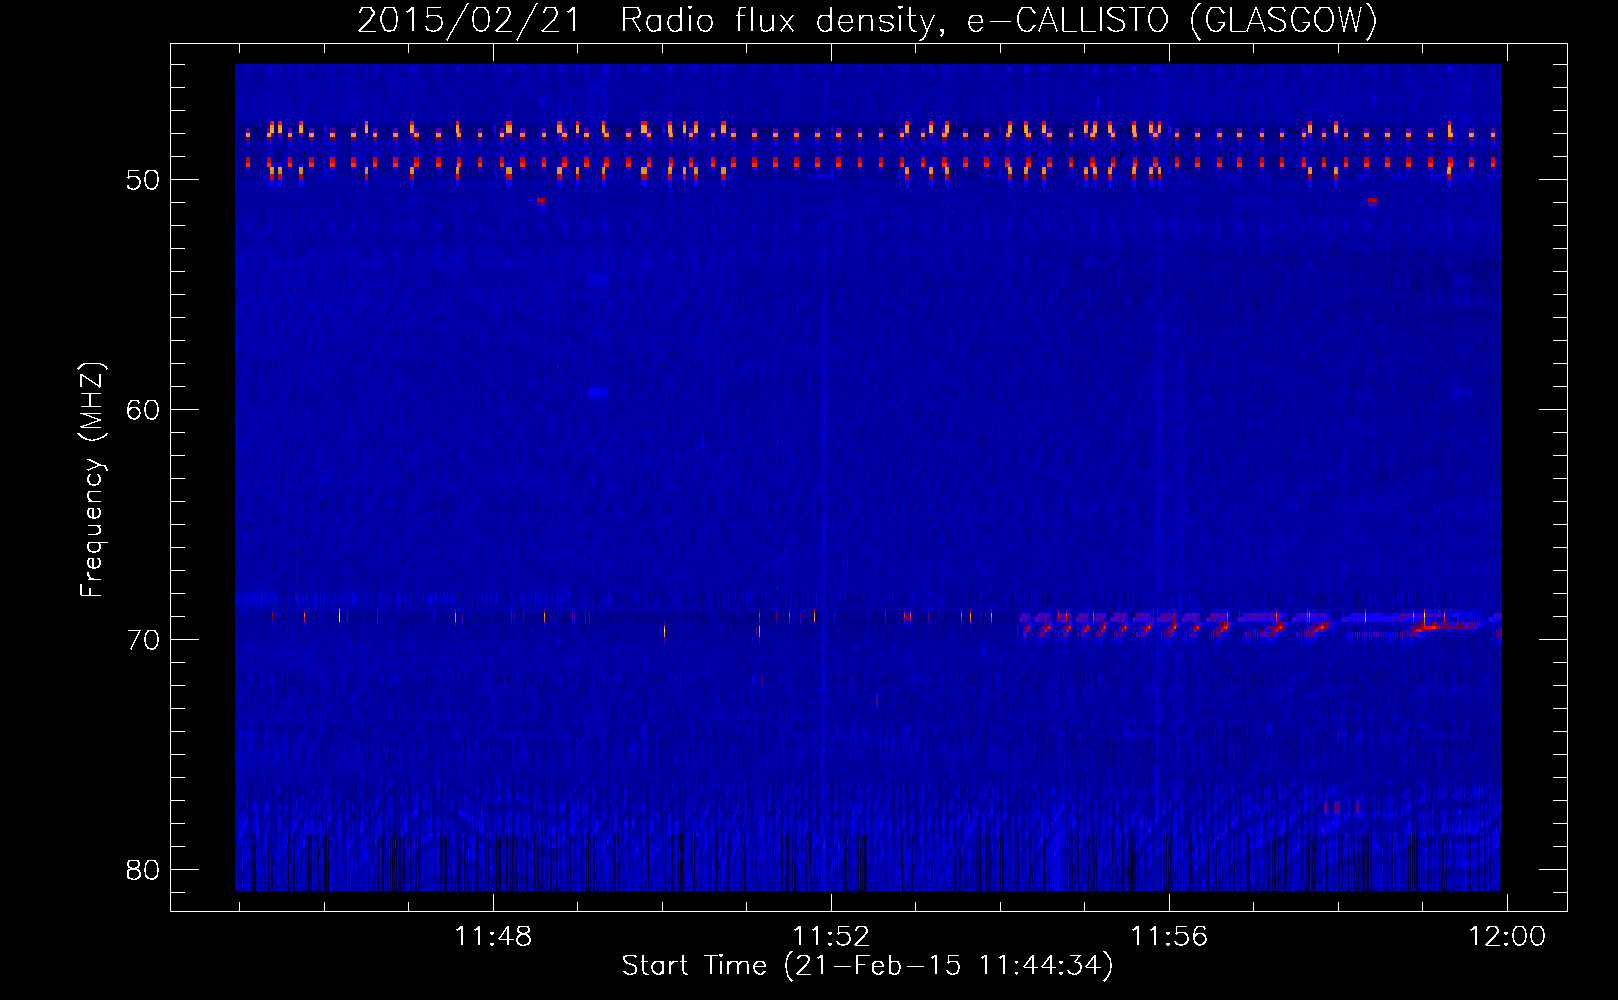Click the 'Start Time (21-Feb-15 11:44:34)' axis caption

point(867,966)
